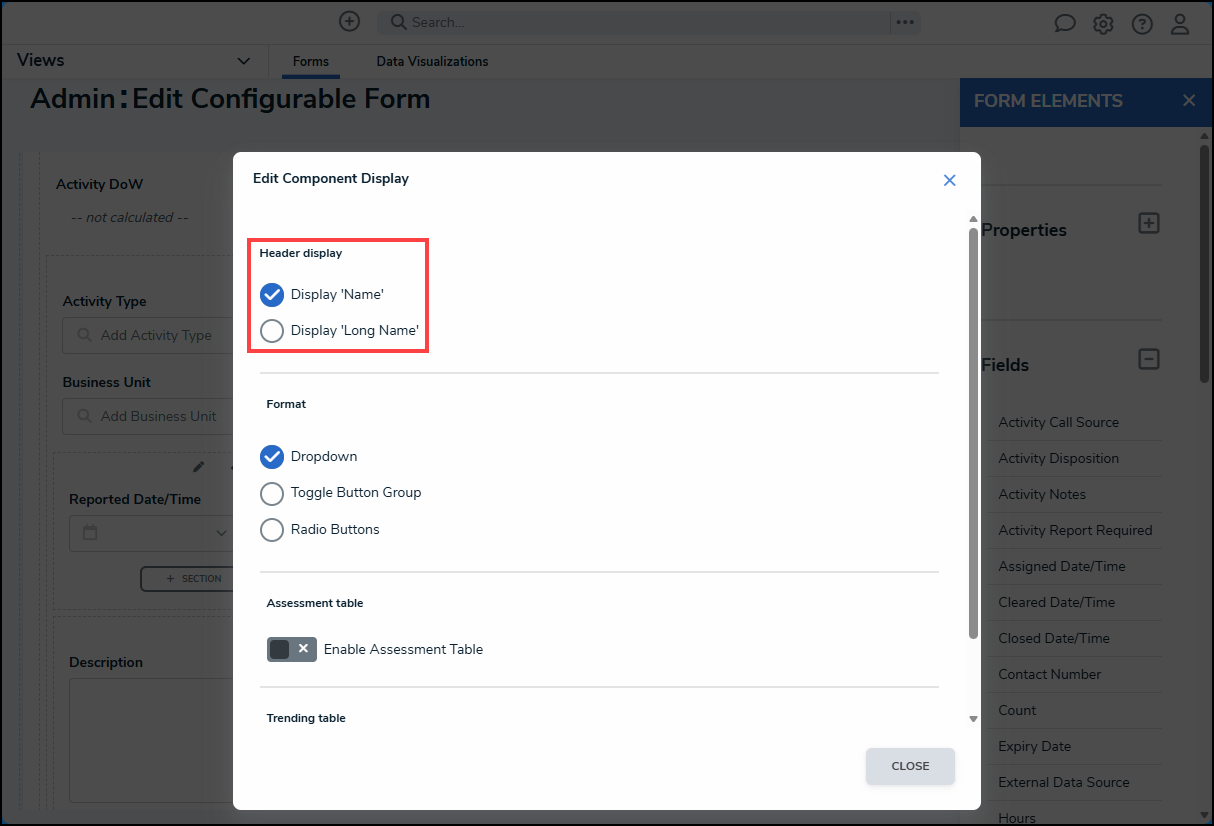Choose the Toggle Button Group format
This screenshot has width=1214, height=826.
tap(272, 493)
